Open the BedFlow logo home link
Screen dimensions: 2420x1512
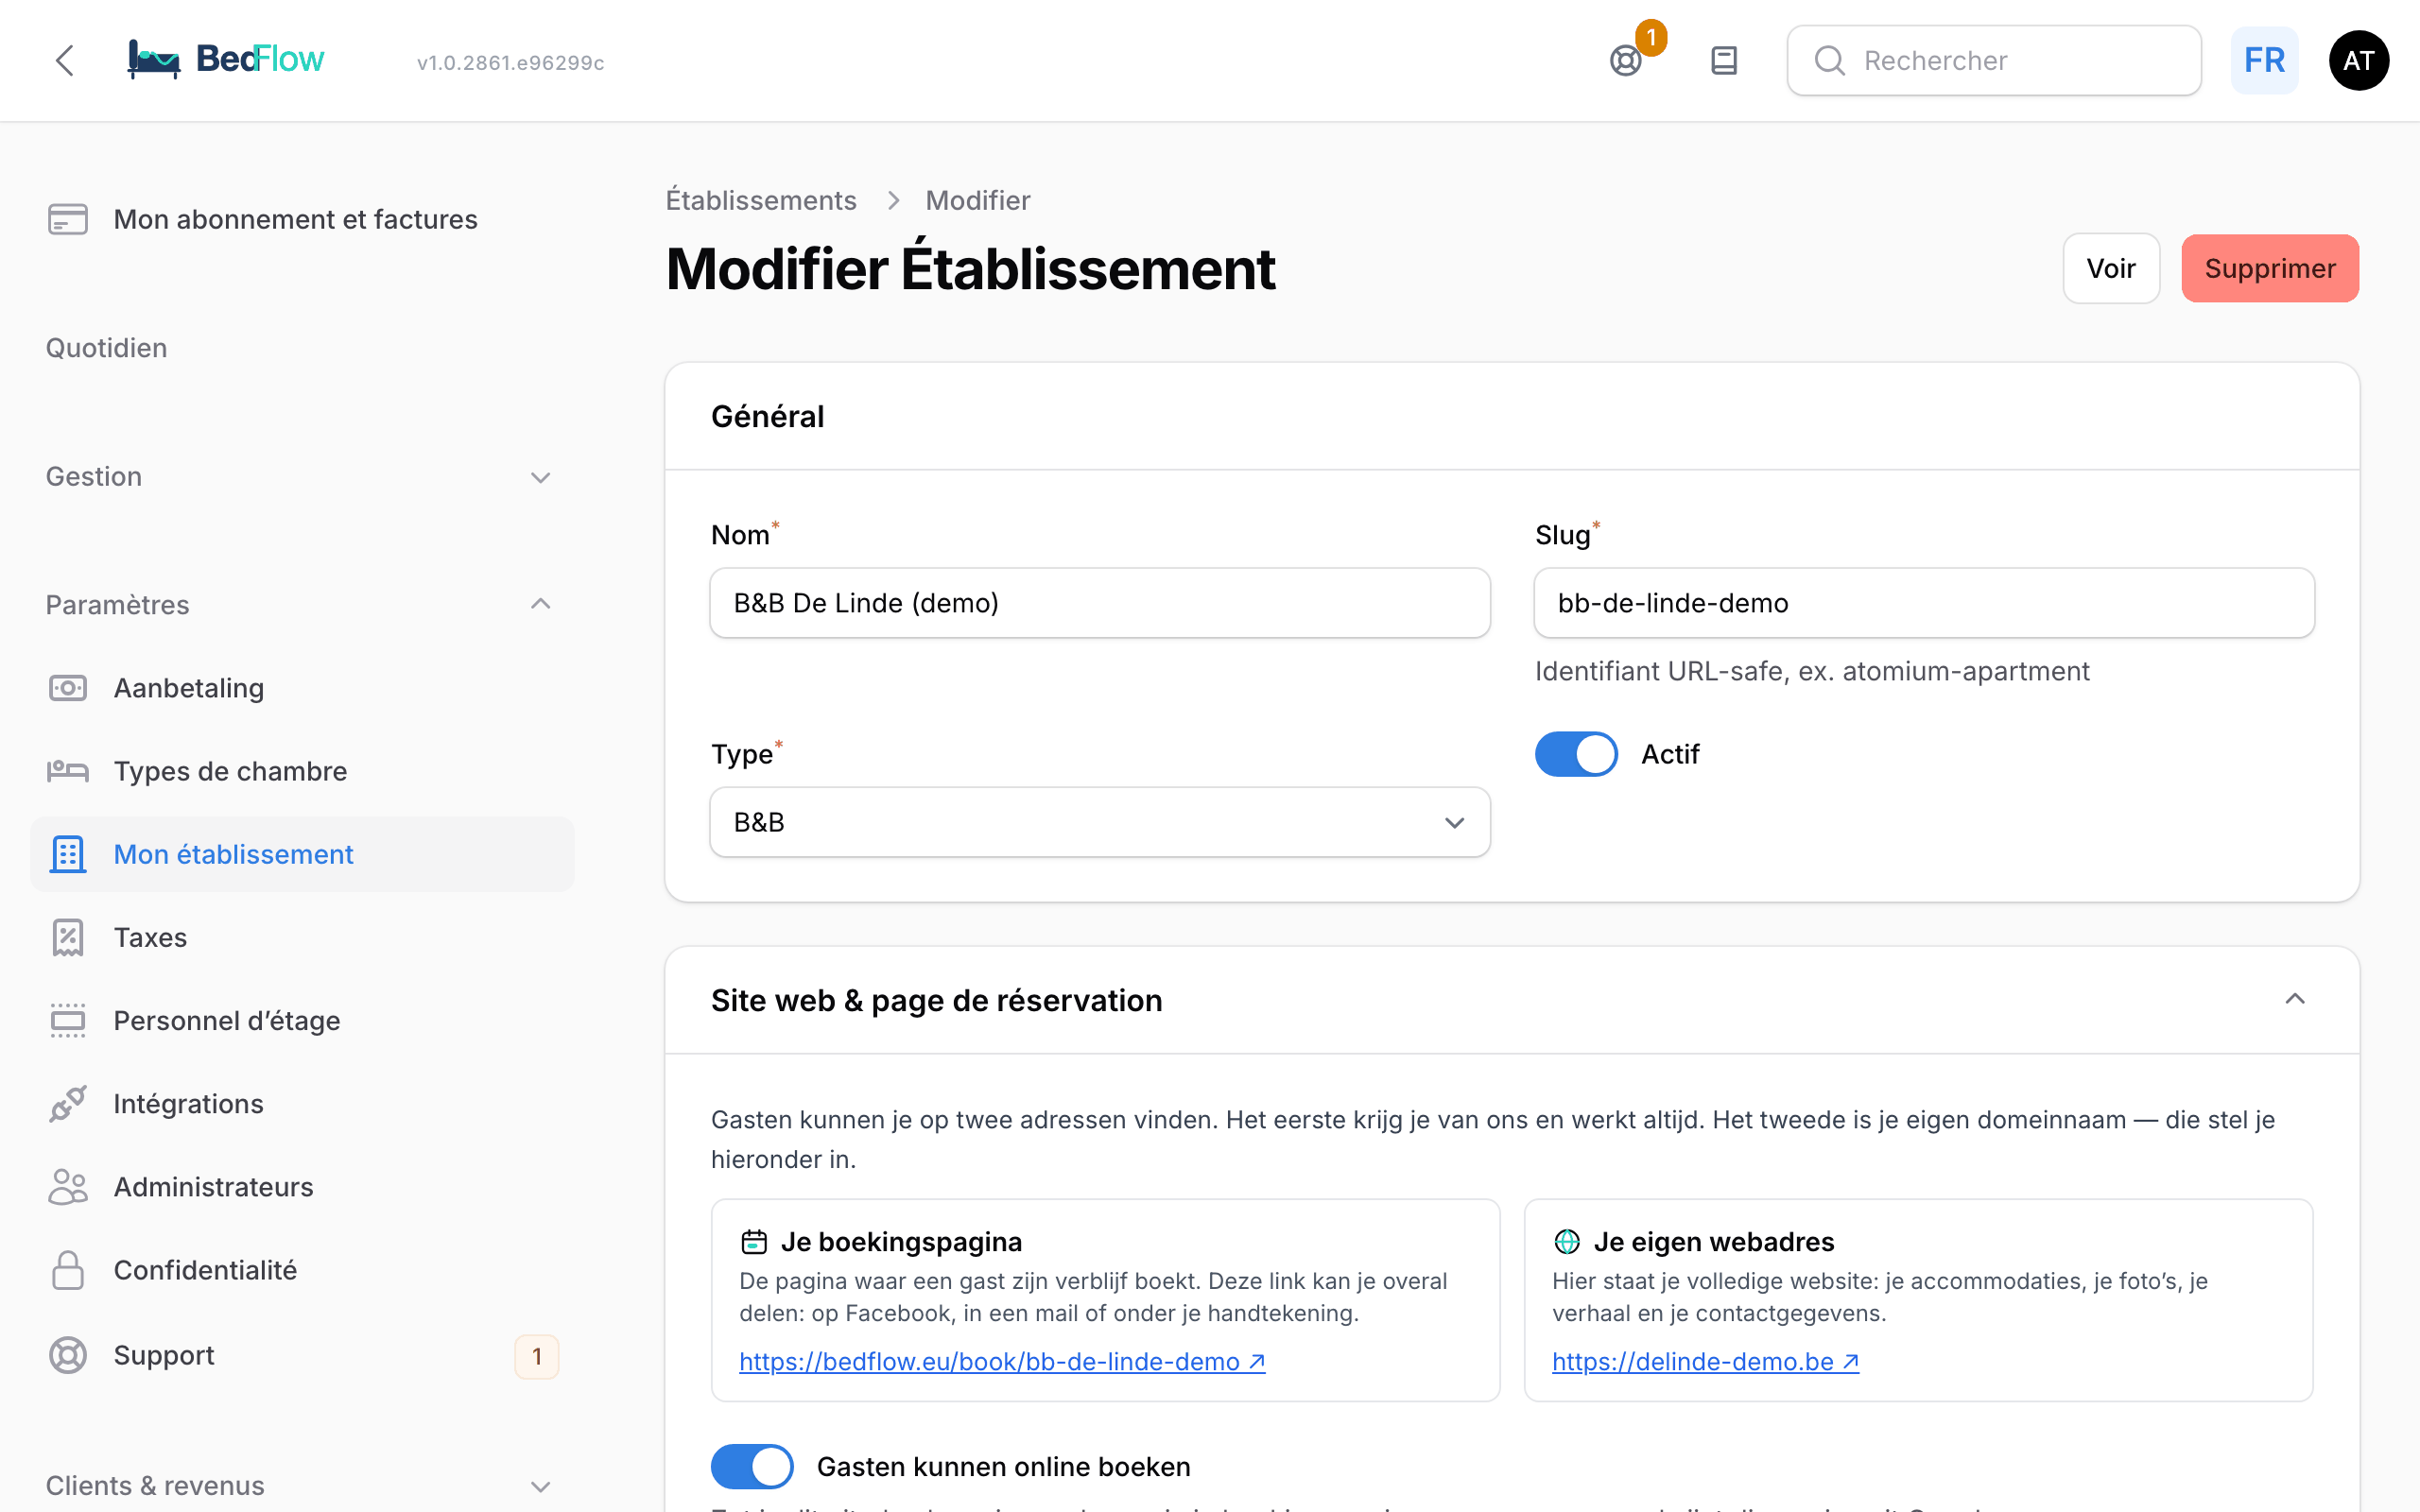pos(226,59)
